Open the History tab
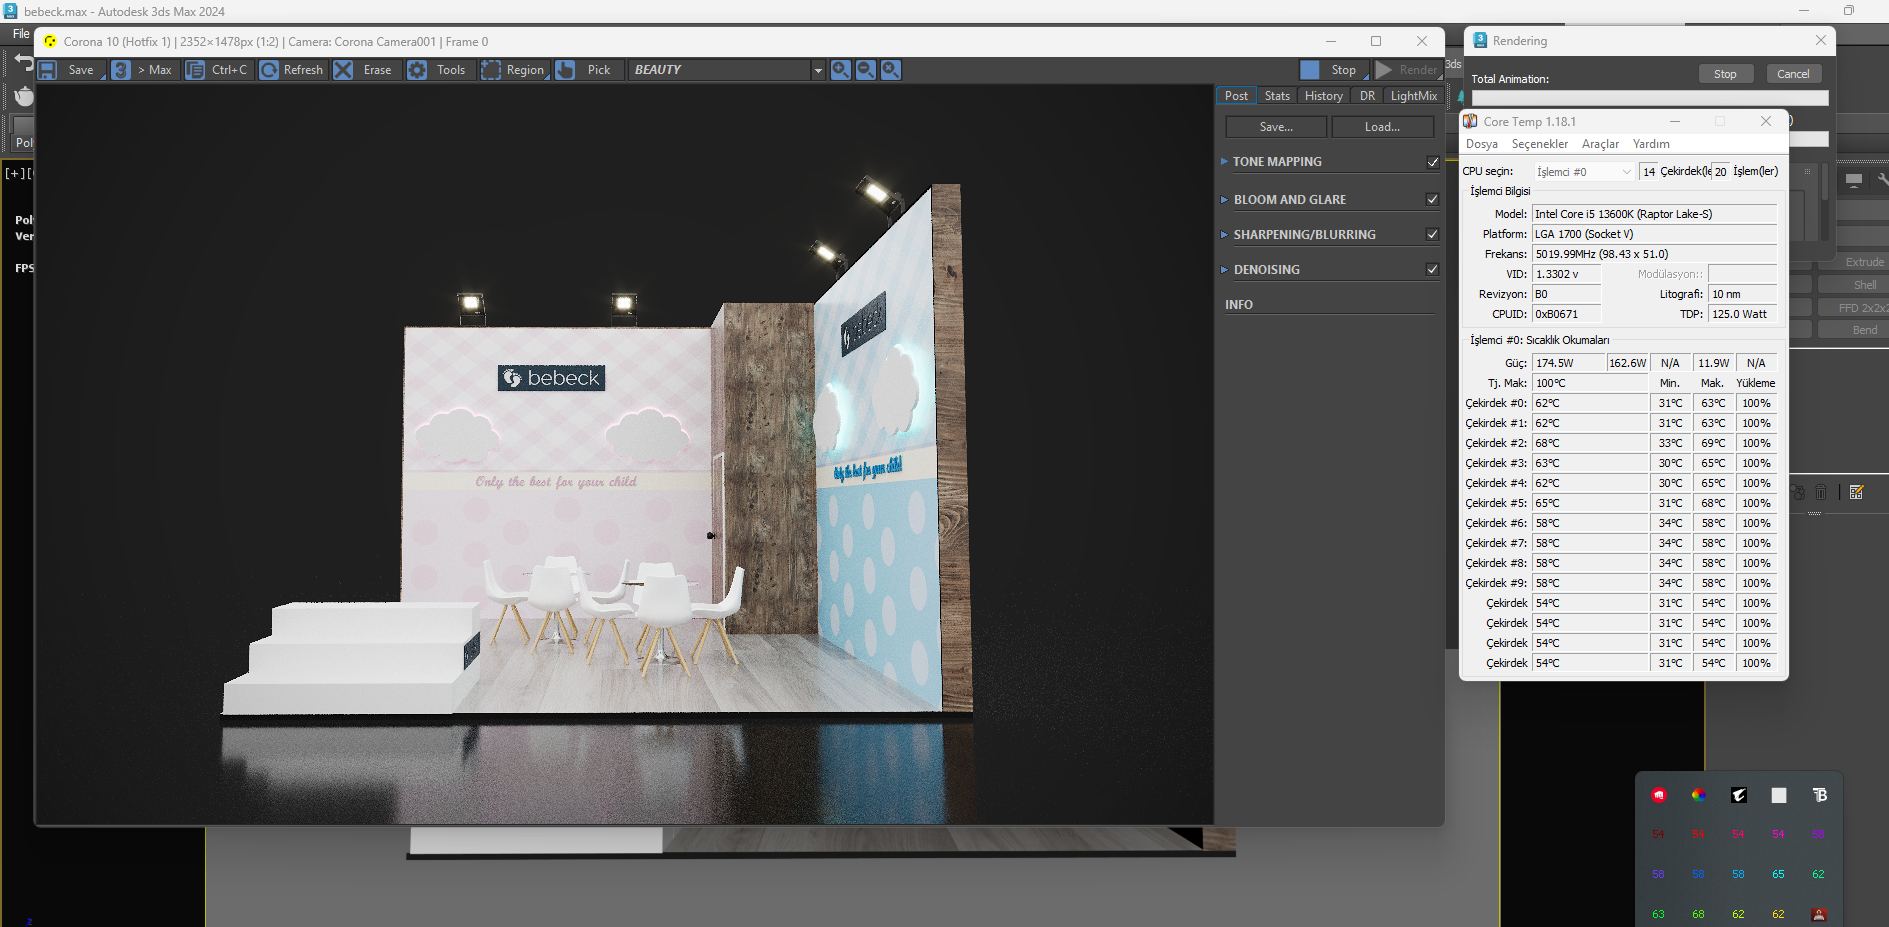Viewport: 1889px width, 927px height. 1324,96
